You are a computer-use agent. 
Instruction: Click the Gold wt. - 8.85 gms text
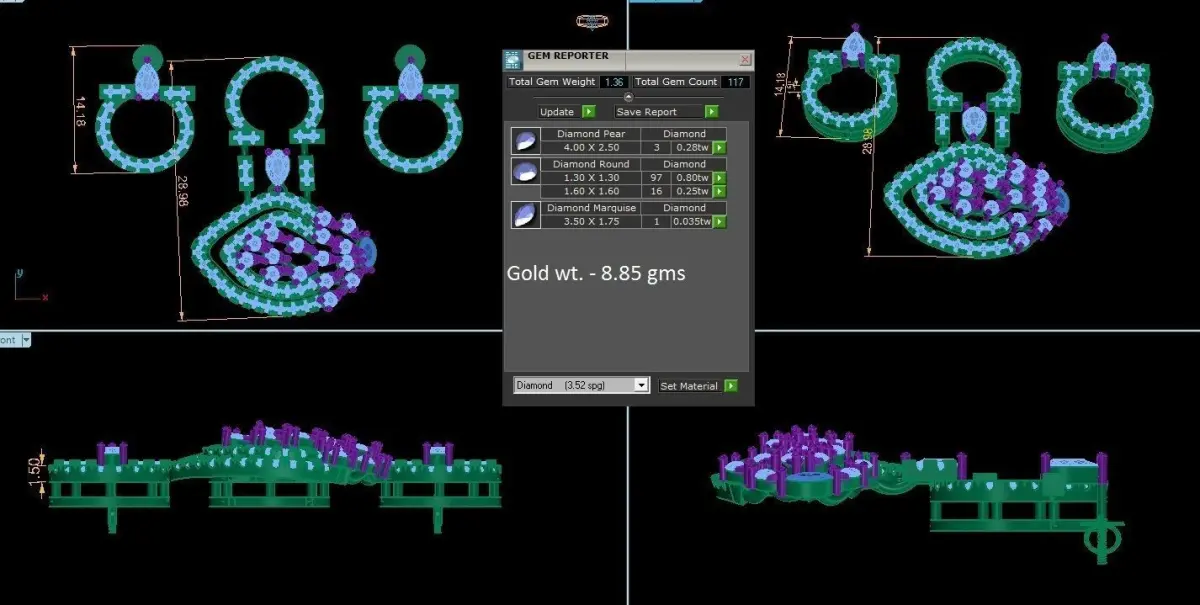(596, 272)
